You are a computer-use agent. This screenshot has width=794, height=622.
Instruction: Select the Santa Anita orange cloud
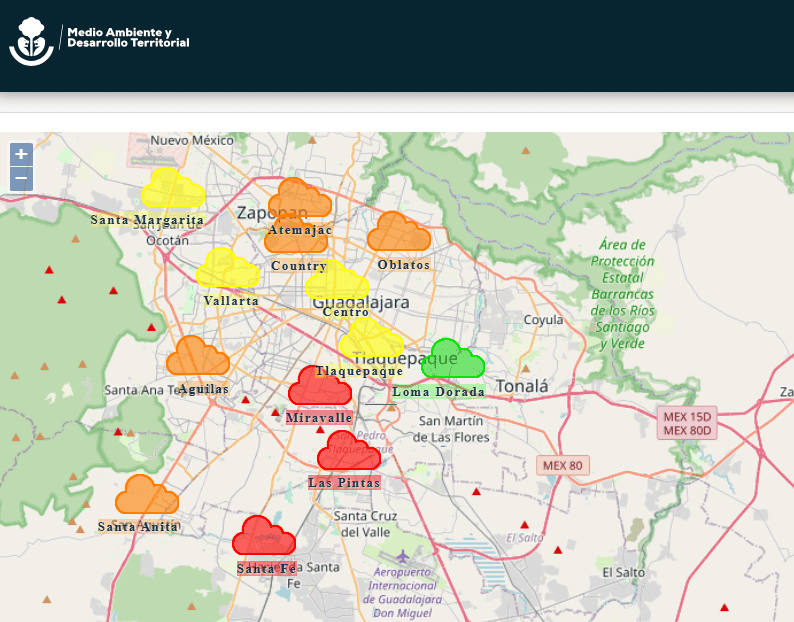coord(146,496)
